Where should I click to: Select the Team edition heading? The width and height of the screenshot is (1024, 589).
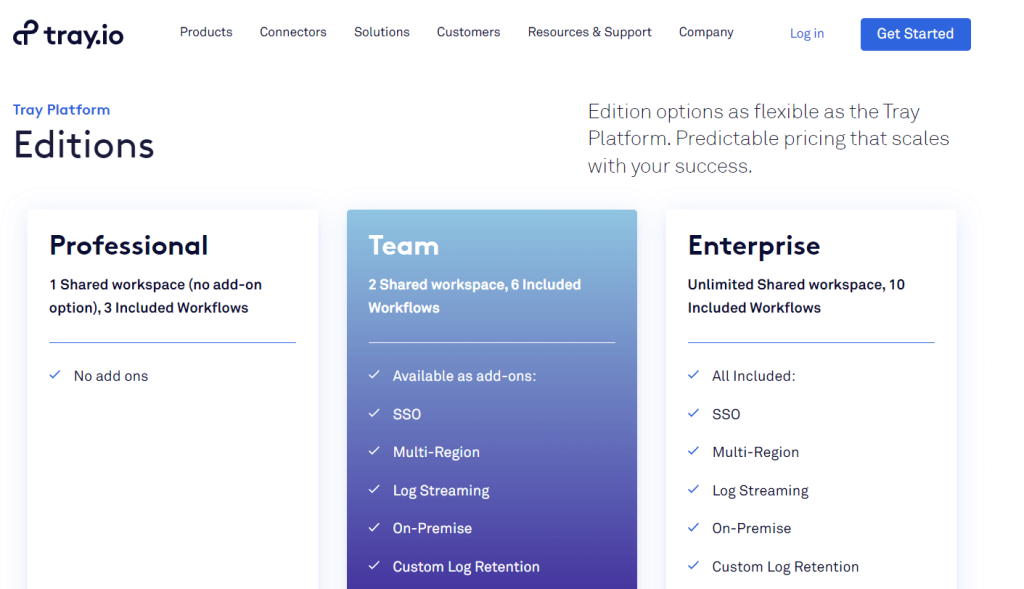[x=404, y=246]
